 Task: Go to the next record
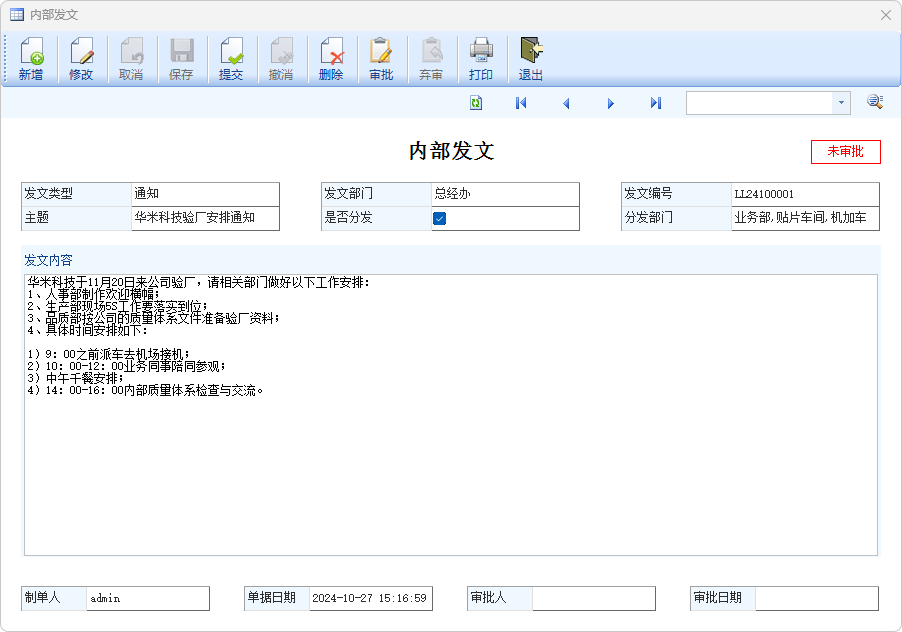(x=611, y=103)
